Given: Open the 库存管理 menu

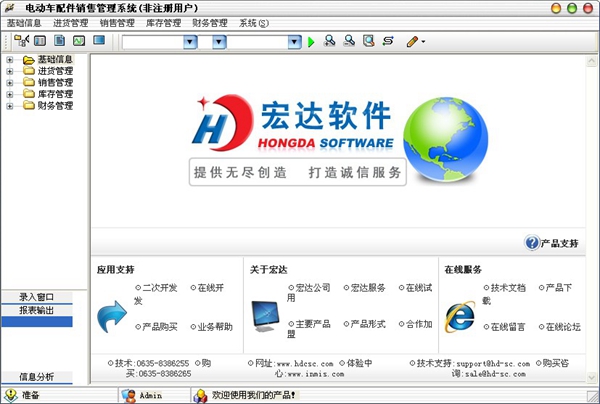Looking at the screenshot, I should [x=163, y=23].
